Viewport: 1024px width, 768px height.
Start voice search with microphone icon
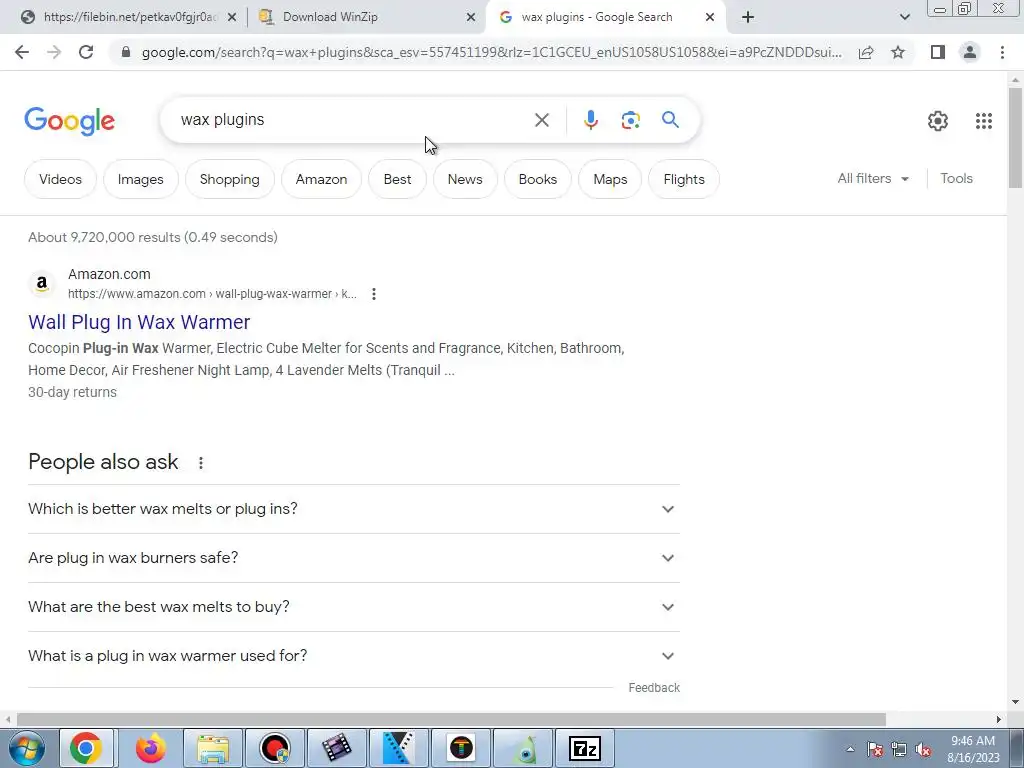point(590,120)
